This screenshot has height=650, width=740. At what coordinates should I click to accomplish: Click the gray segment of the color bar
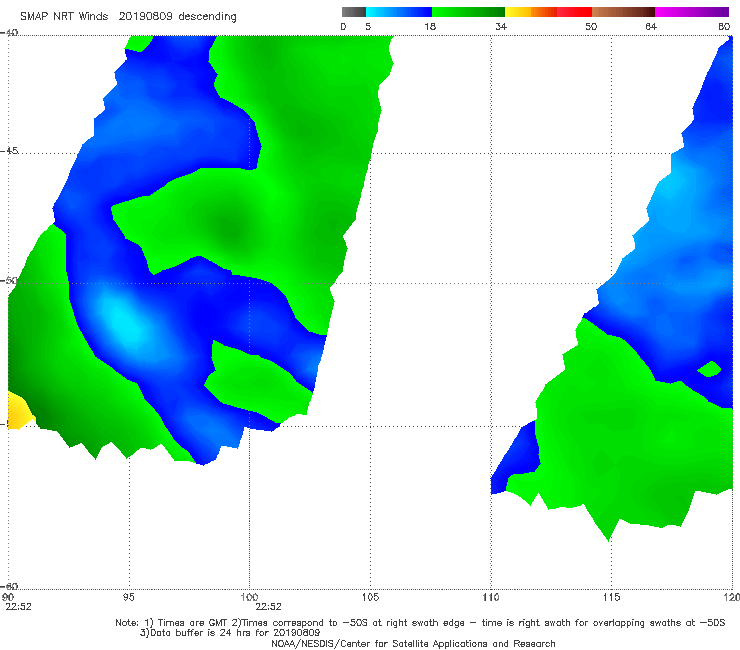tap(354, 12)
